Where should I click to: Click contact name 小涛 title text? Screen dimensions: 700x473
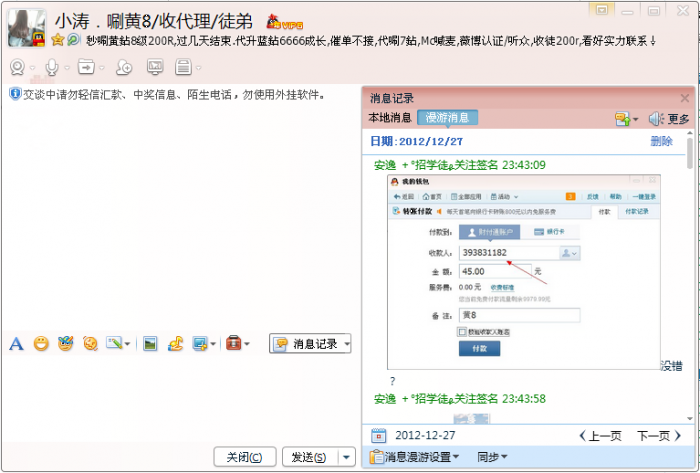[154, 21]
